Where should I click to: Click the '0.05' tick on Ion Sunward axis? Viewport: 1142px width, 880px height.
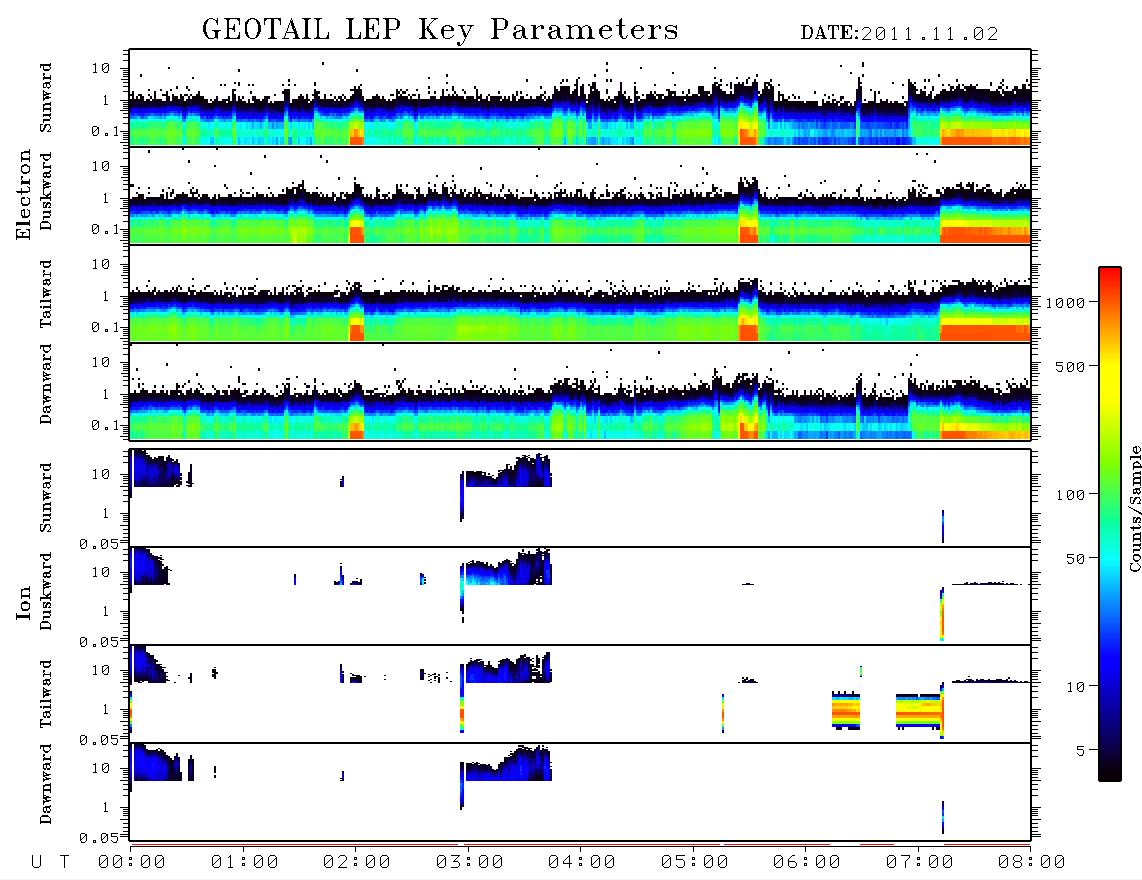[99, 543]
